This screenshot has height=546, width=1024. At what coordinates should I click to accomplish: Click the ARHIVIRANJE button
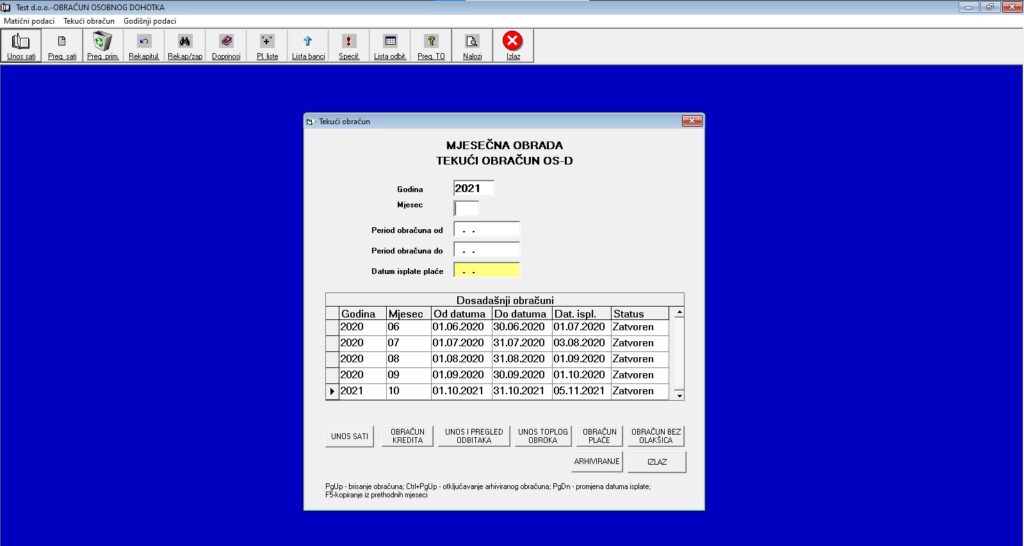pos(597,462)
